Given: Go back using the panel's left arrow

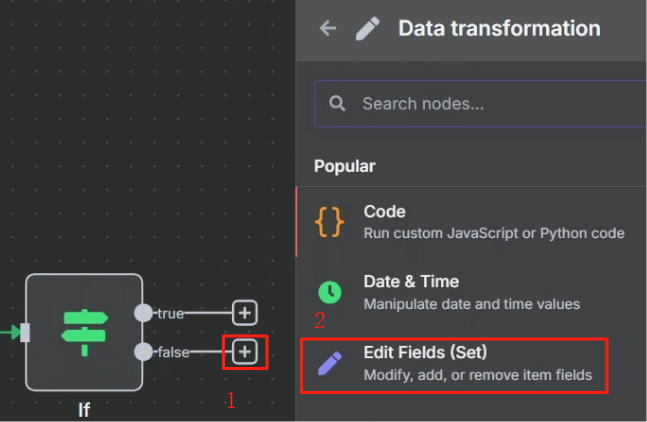Looking at the screenshot, I should 328,28.
